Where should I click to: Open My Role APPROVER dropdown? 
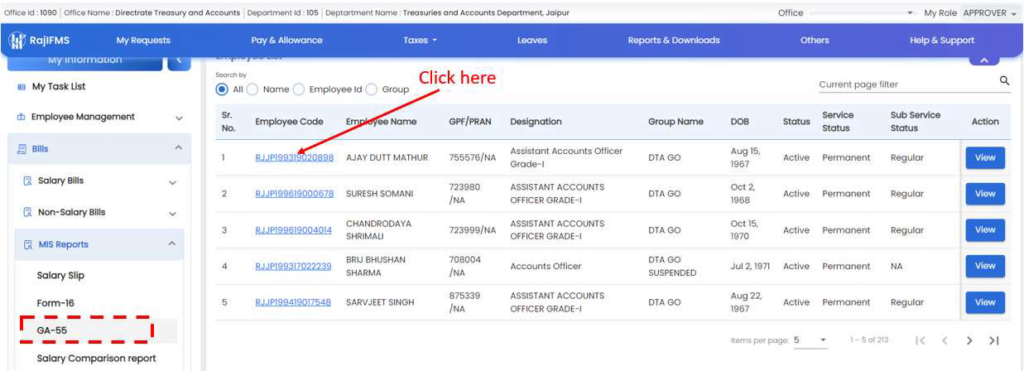(989, 13)
